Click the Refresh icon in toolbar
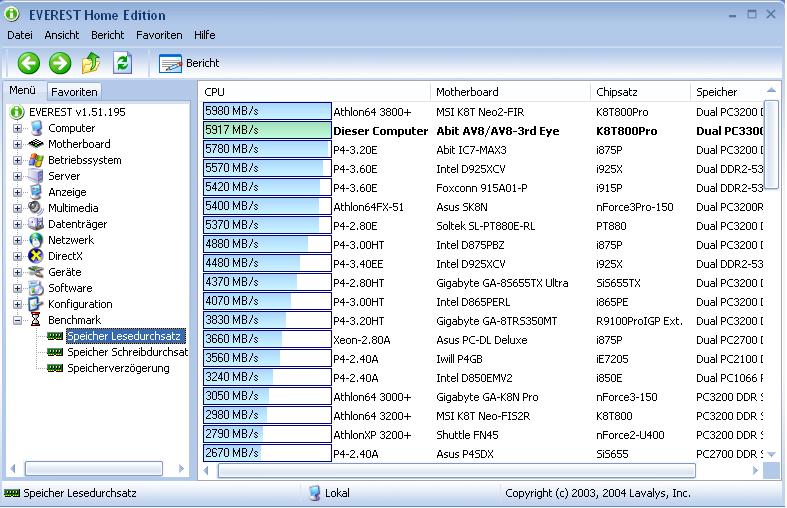 [x=122, y=63]
